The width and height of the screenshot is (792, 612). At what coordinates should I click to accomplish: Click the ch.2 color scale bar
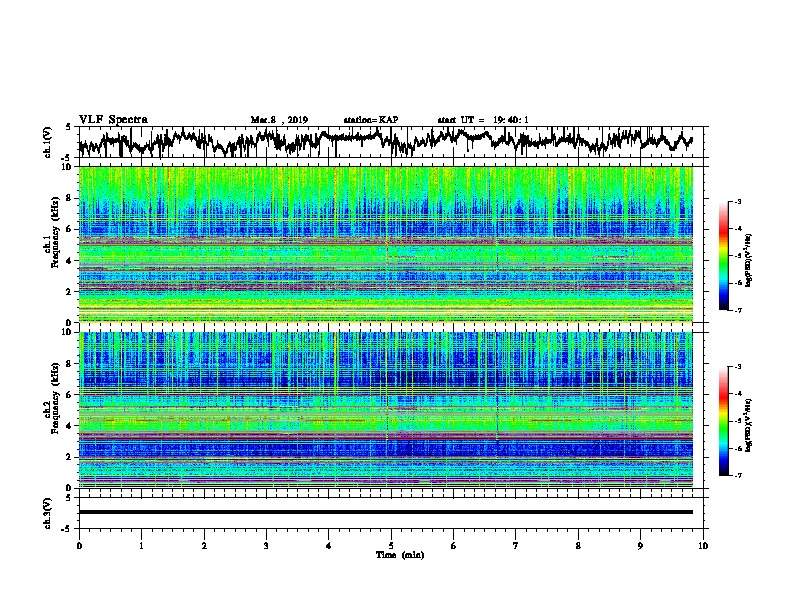[x=724, y=421]
